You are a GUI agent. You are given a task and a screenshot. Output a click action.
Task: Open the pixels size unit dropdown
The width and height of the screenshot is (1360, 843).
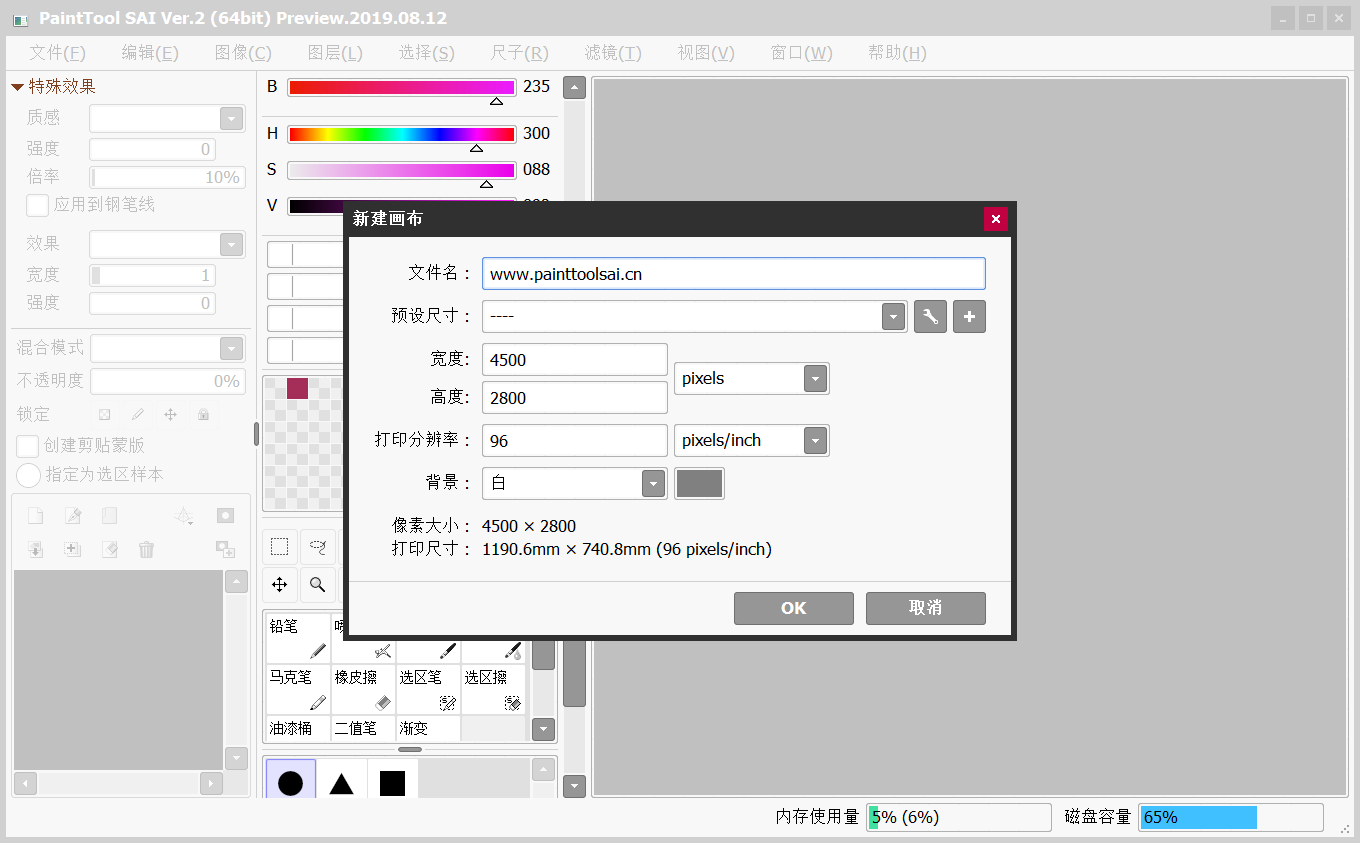pos(816,379)
